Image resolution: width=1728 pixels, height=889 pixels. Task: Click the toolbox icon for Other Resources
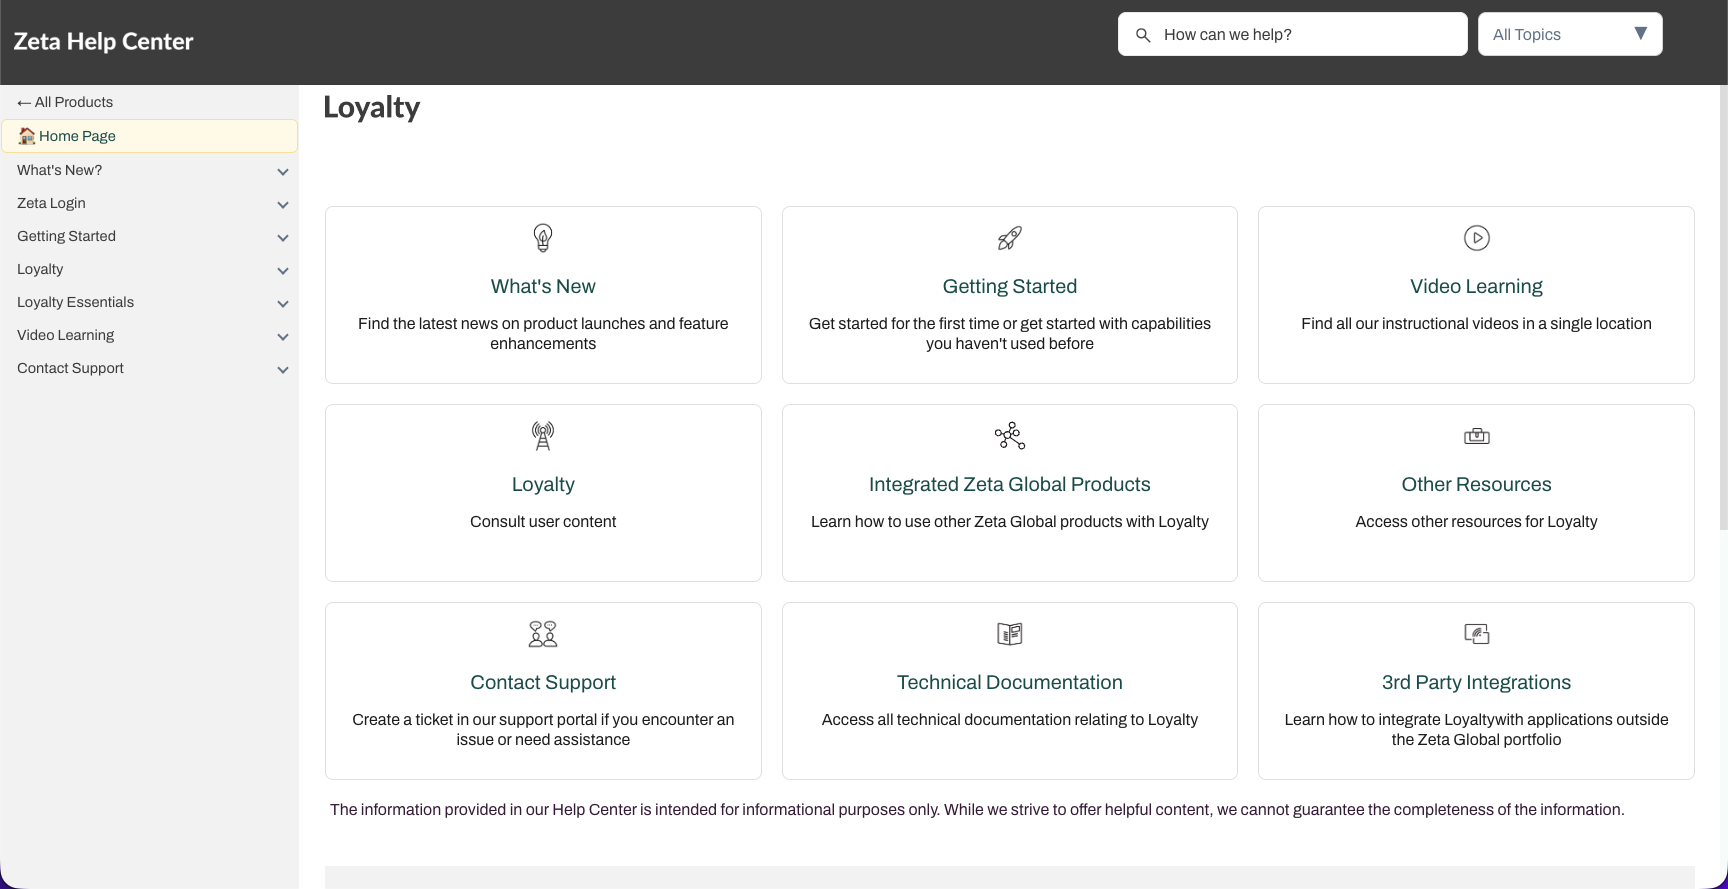tap(1476, 436)
